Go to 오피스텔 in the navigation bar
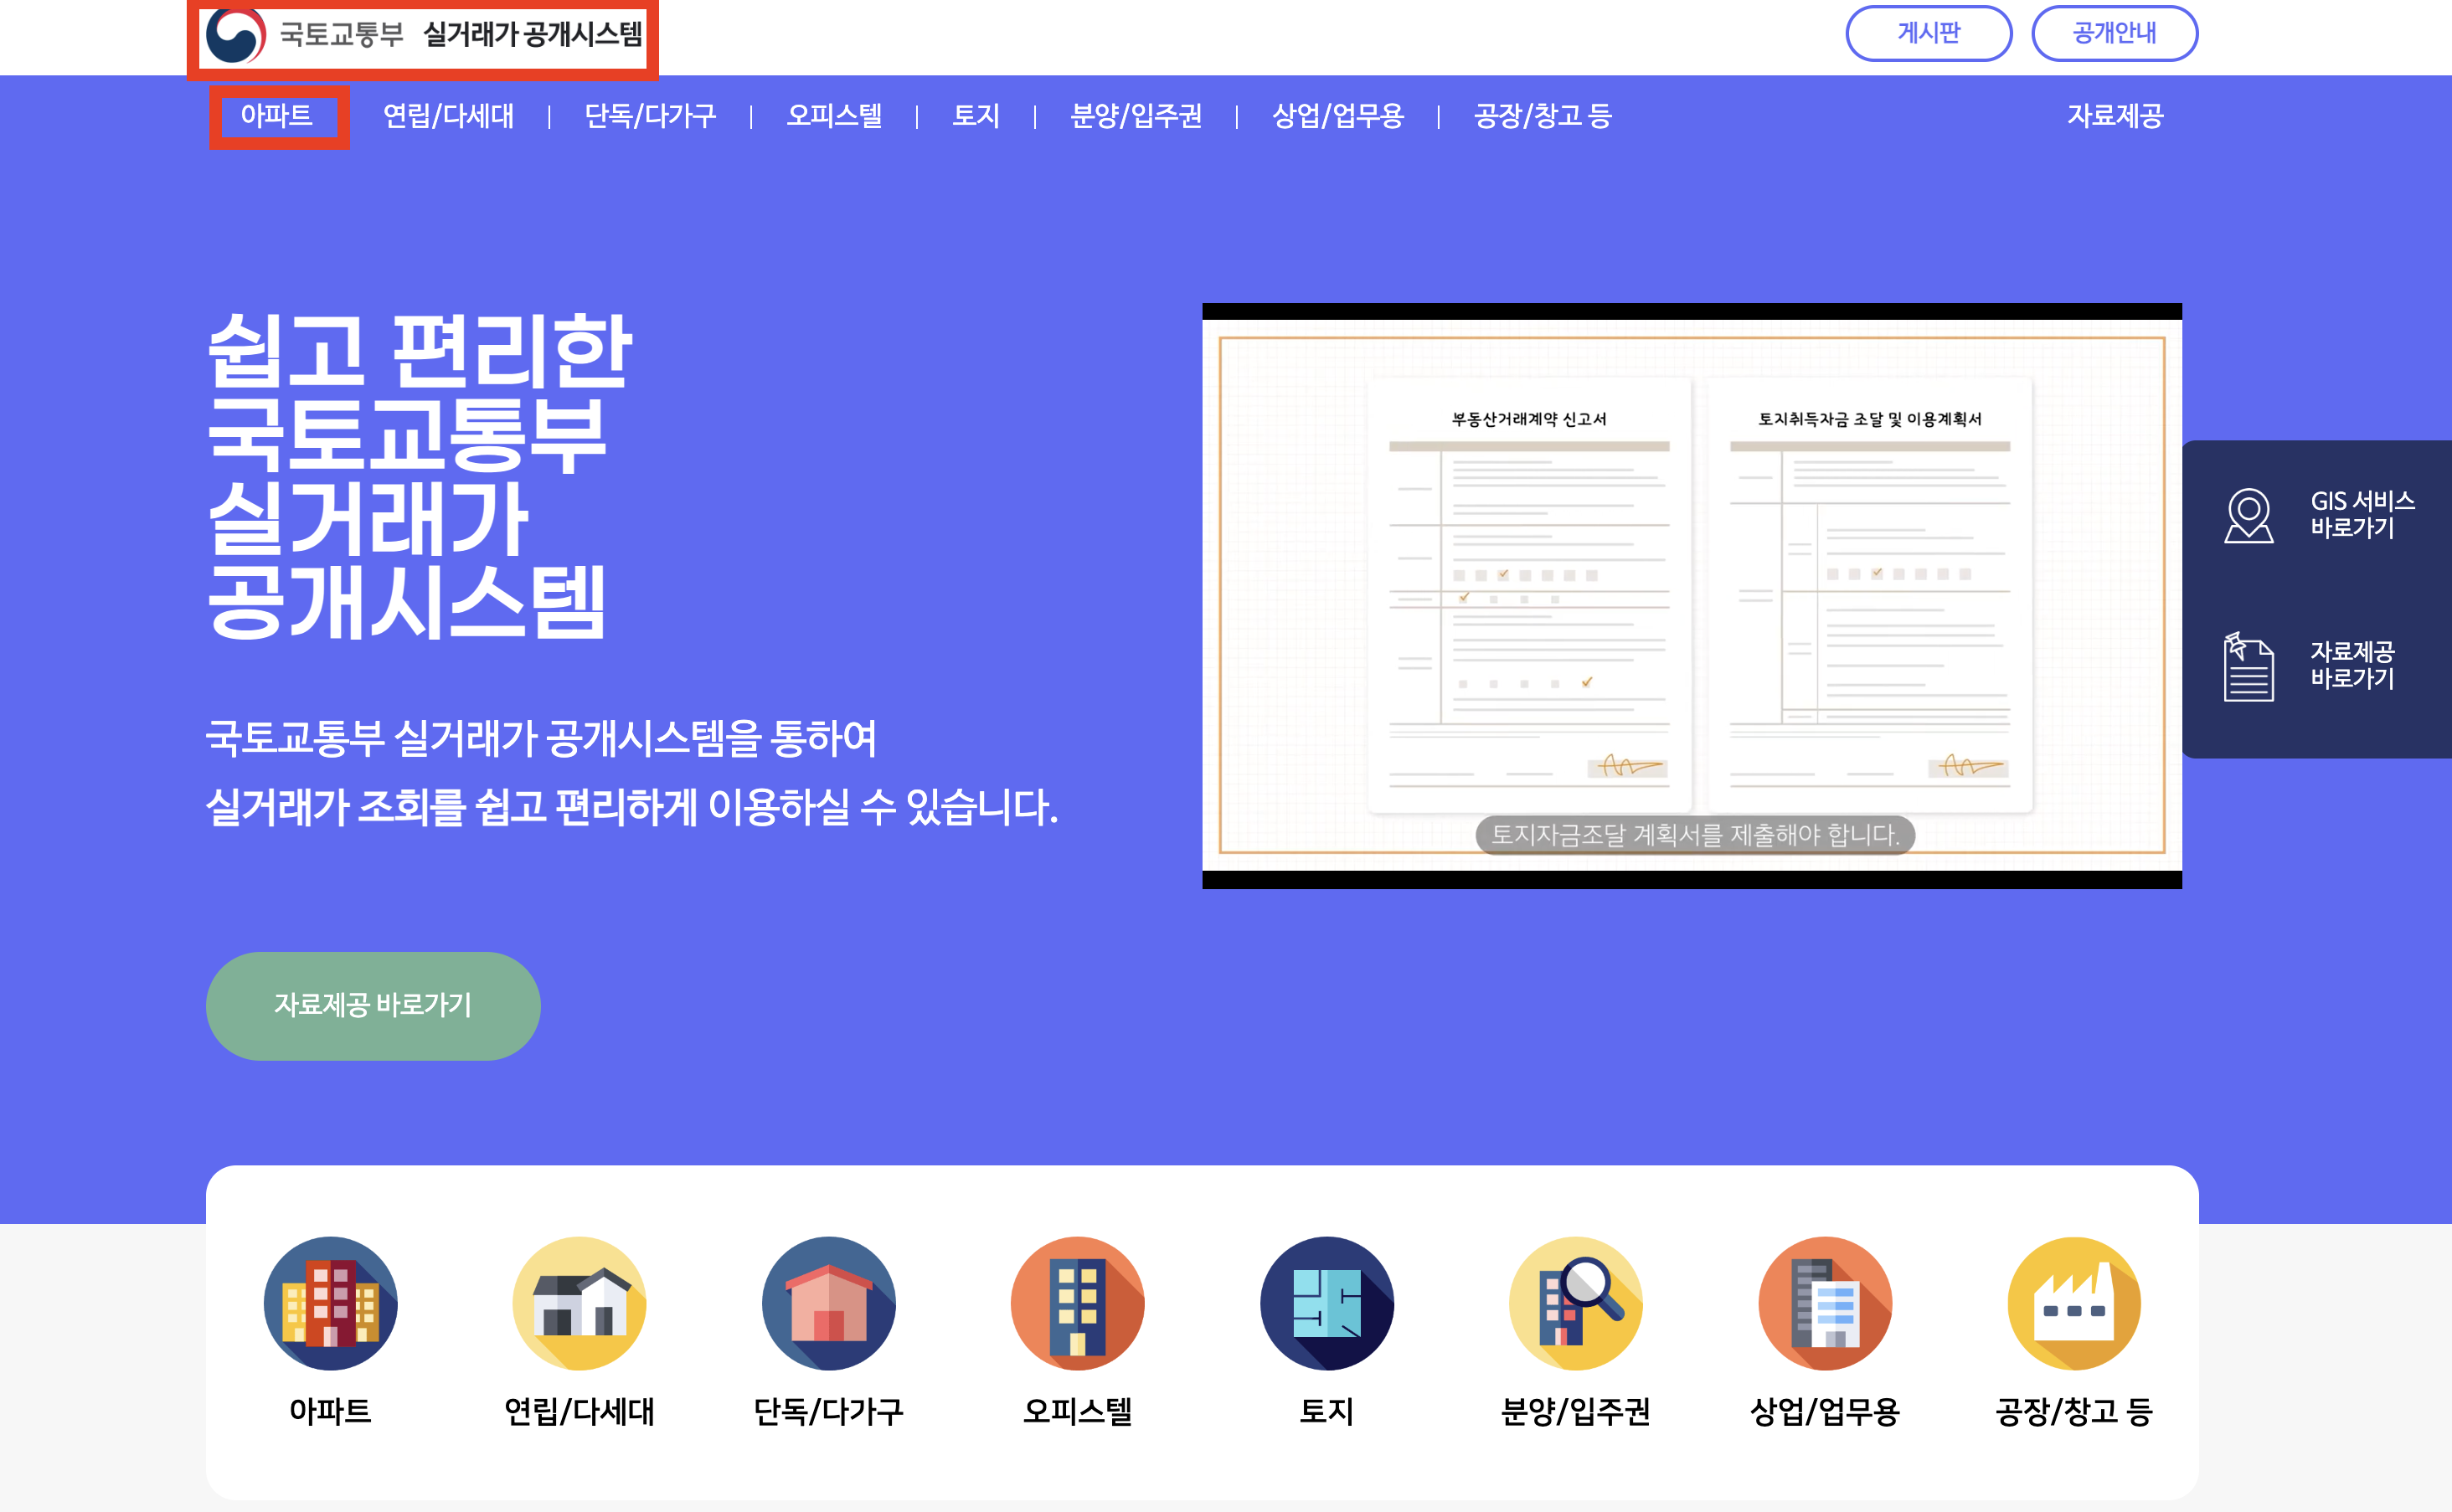 [834, 116]
